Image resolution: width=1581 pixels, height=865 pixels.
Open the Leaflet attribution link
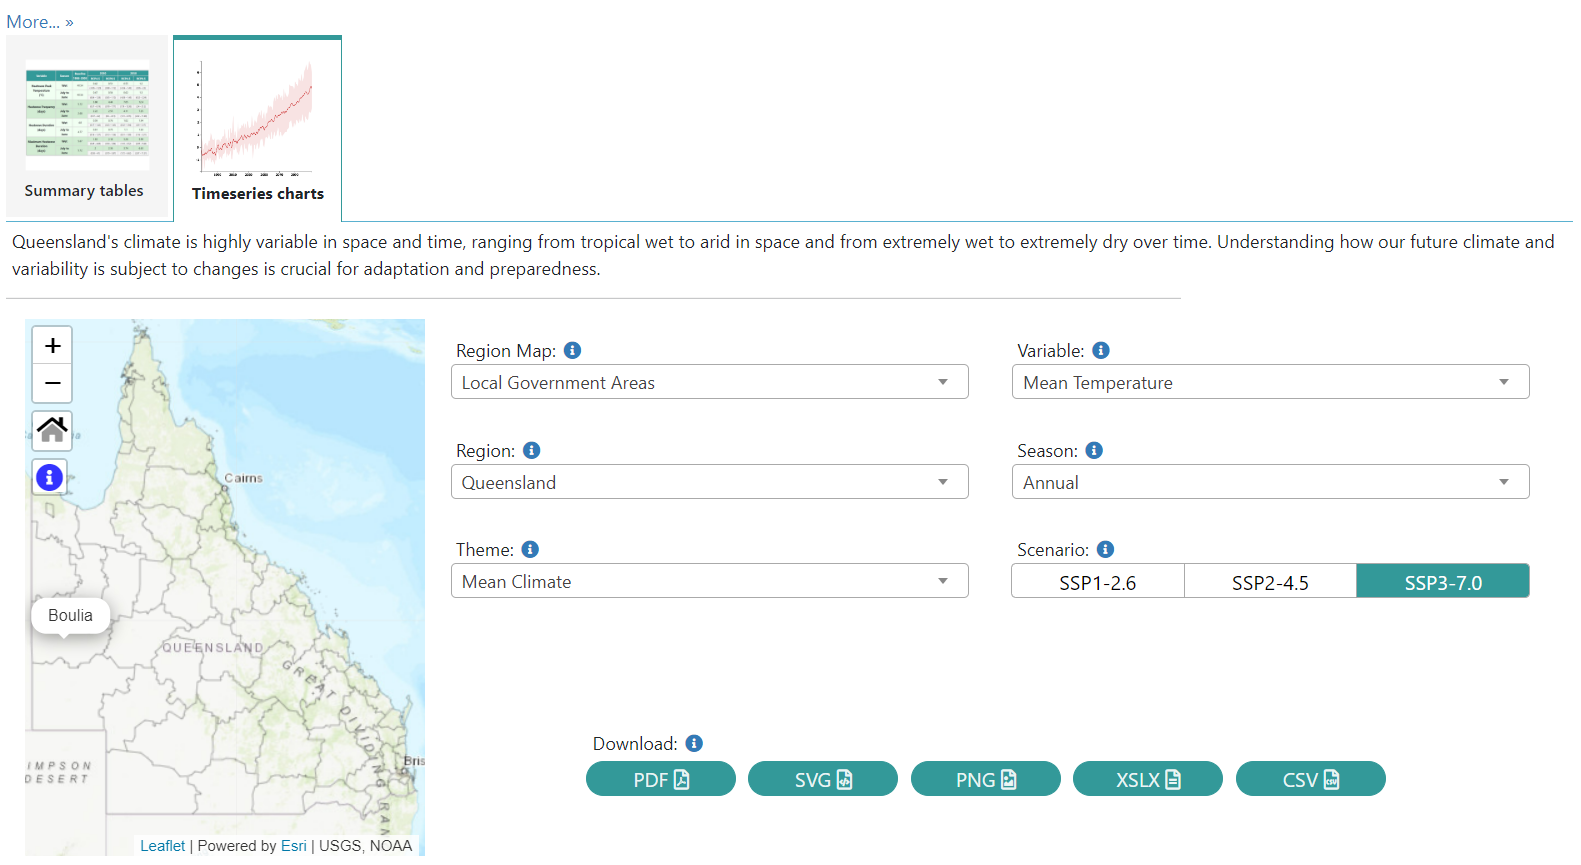click(x=162, y=846)
